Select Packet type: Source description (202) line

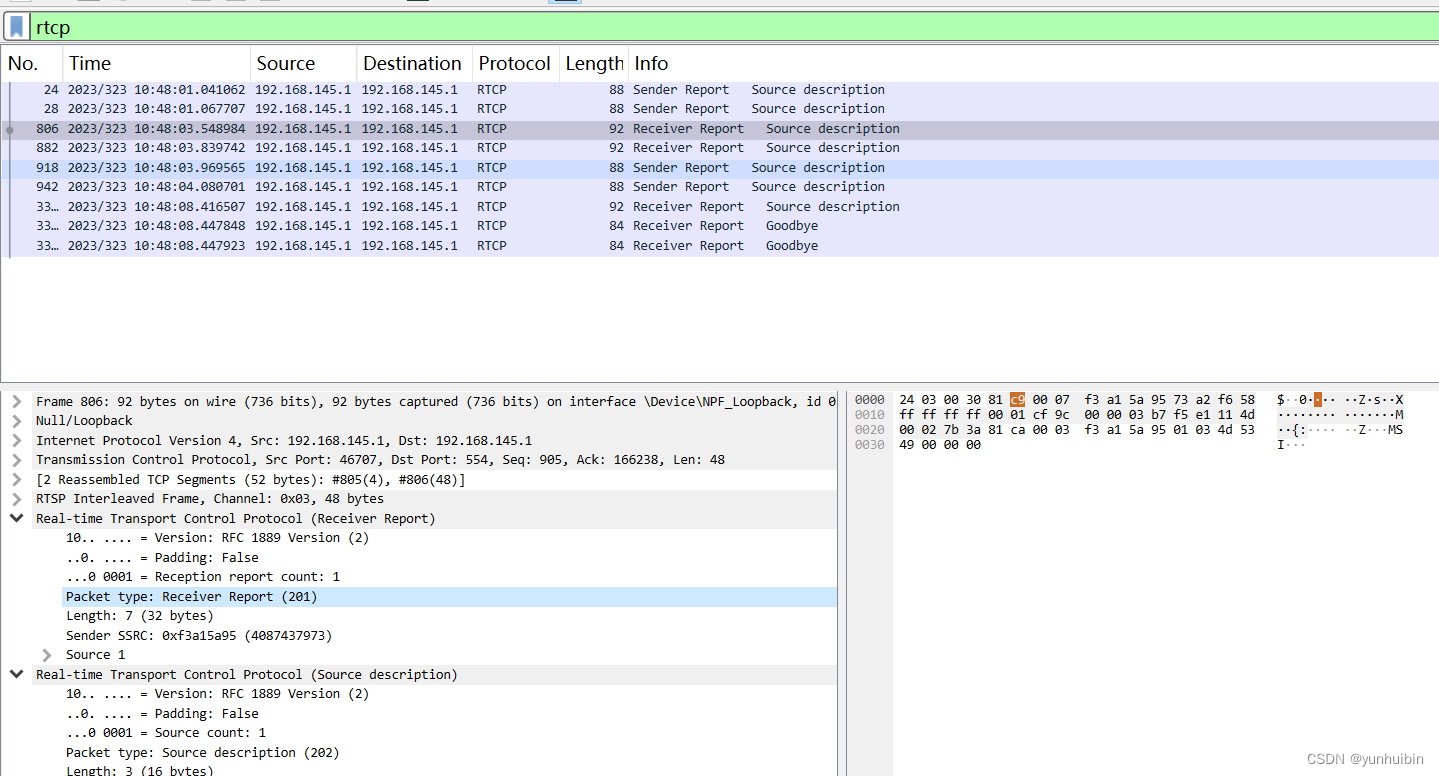[202, 753]
